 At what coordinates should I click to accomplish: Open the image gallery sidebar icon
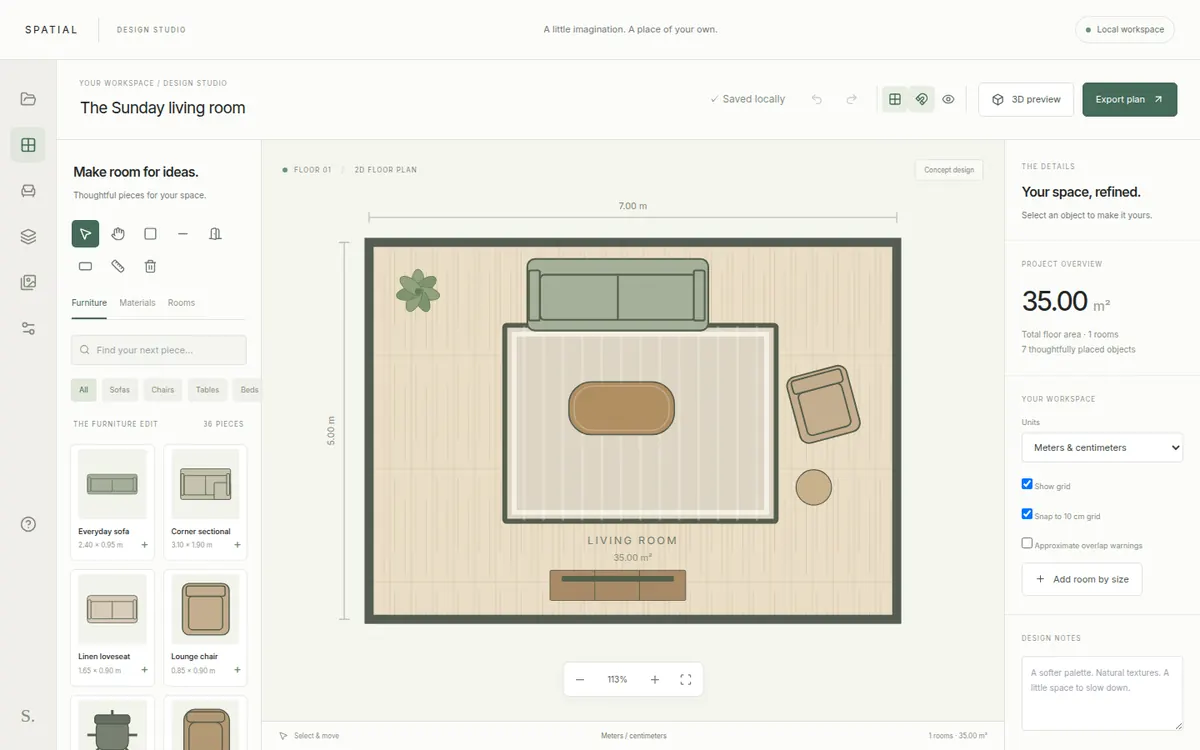pos(28,283)
